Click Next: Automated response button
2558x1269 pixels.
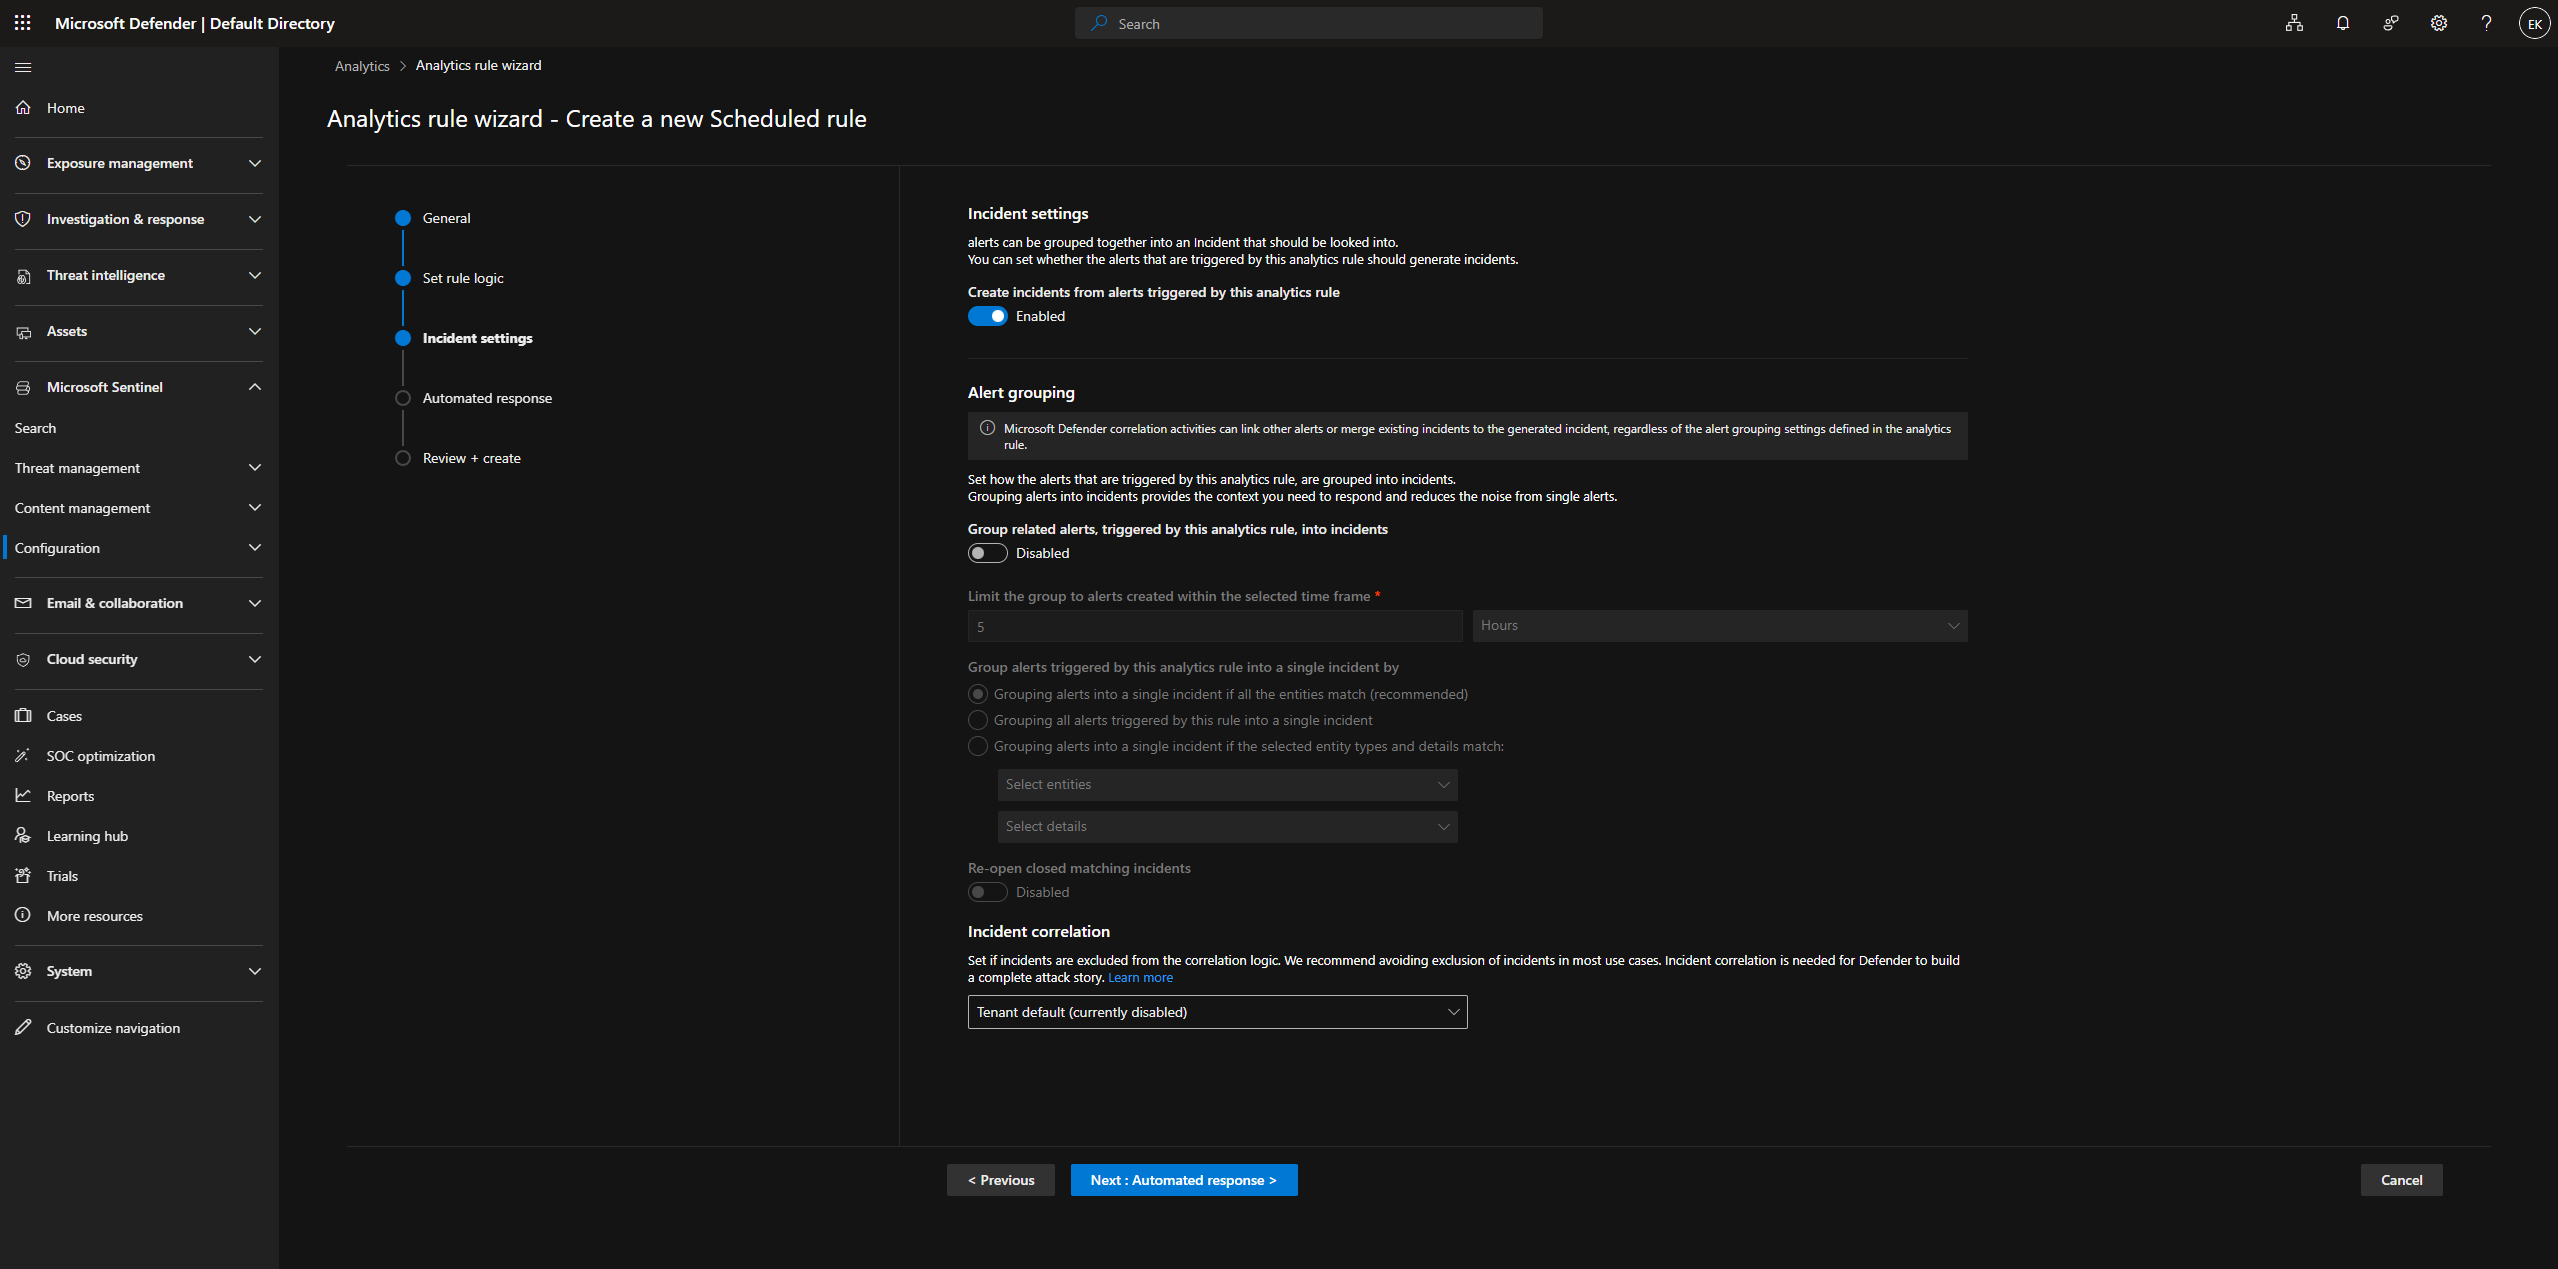(1183, 1180)
